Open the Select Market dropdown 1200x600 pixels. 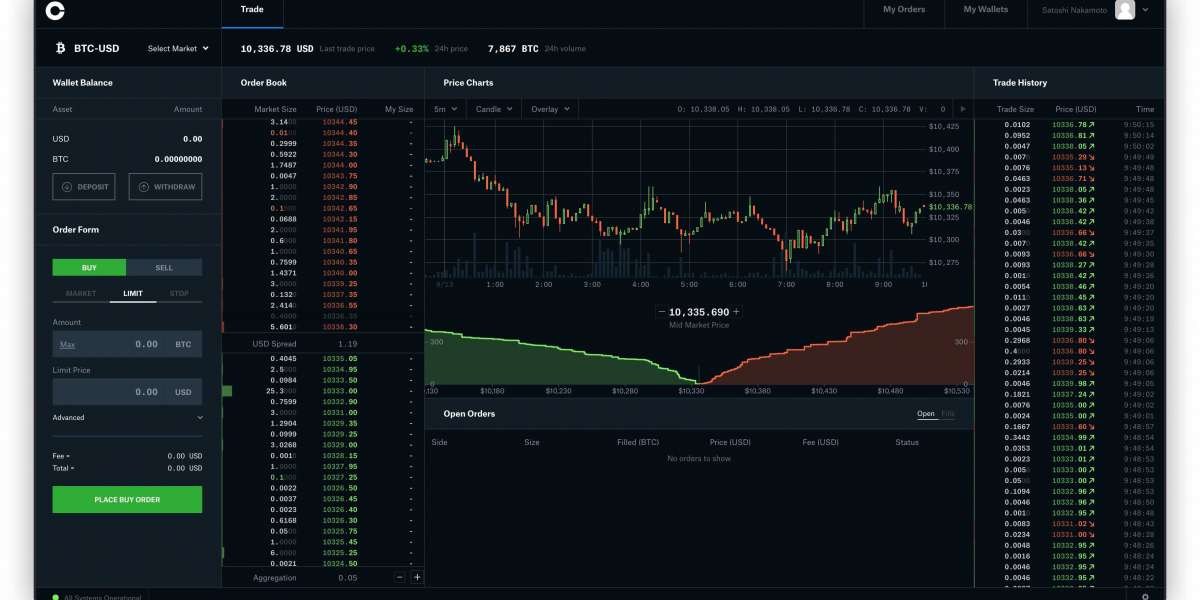(178, 48)
